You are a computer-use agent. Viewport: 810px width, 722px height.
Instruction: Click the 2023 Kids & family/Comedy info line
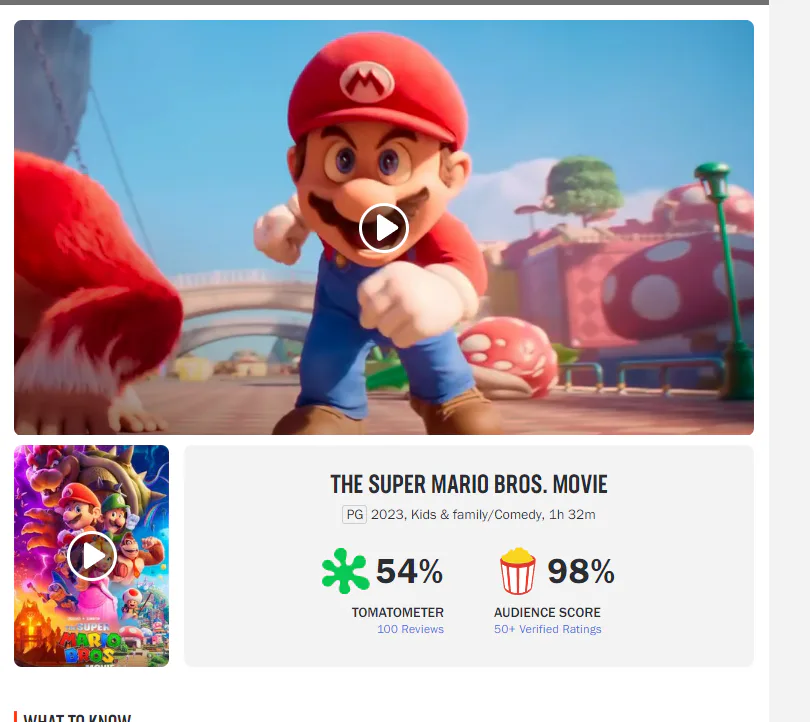pyautogui.click(x=483, y=515)
